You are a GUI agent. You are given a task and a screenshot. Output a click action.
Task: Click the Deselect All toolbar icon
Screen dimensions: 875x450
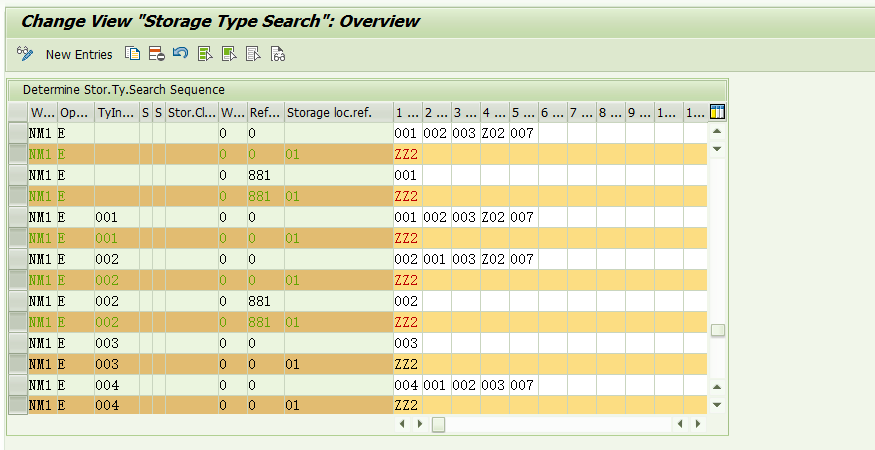tap(253, 54)
